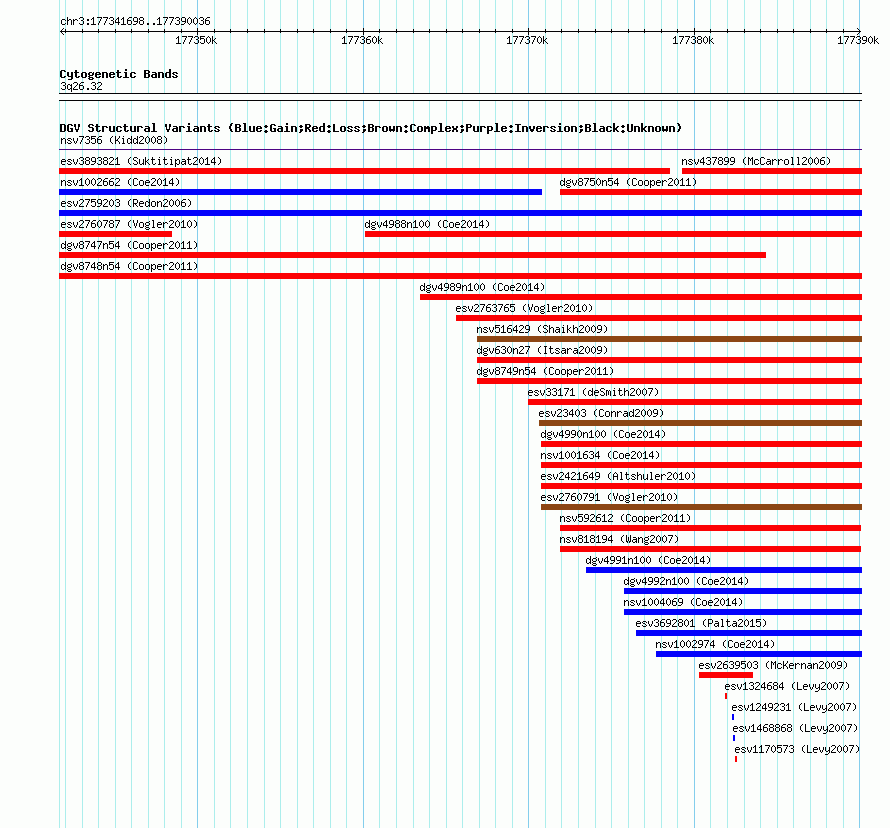890x828 pixels.
Task: Click the 177380k ruler label
Action: (693, 40)
